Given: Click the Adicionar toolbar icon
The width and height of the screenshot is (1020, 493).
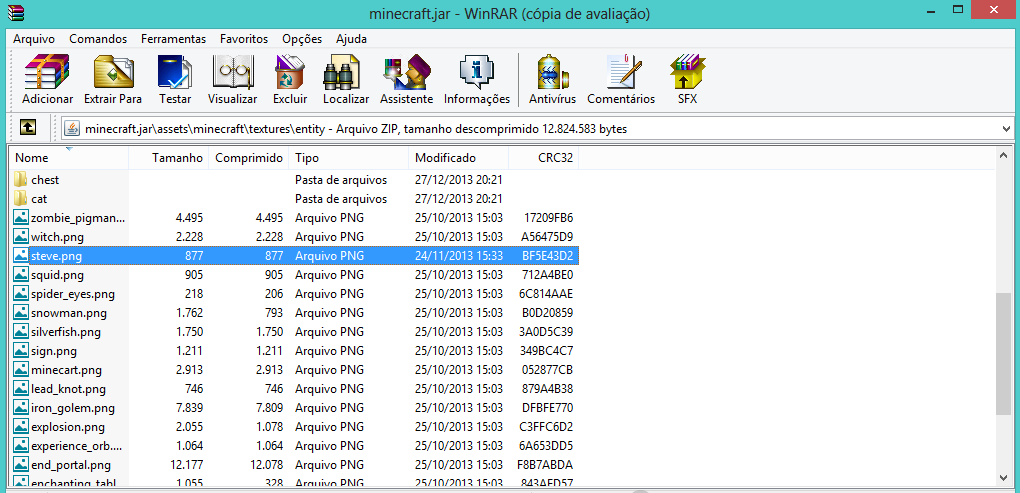Looking at the screenshot, I should coord(47,79).
